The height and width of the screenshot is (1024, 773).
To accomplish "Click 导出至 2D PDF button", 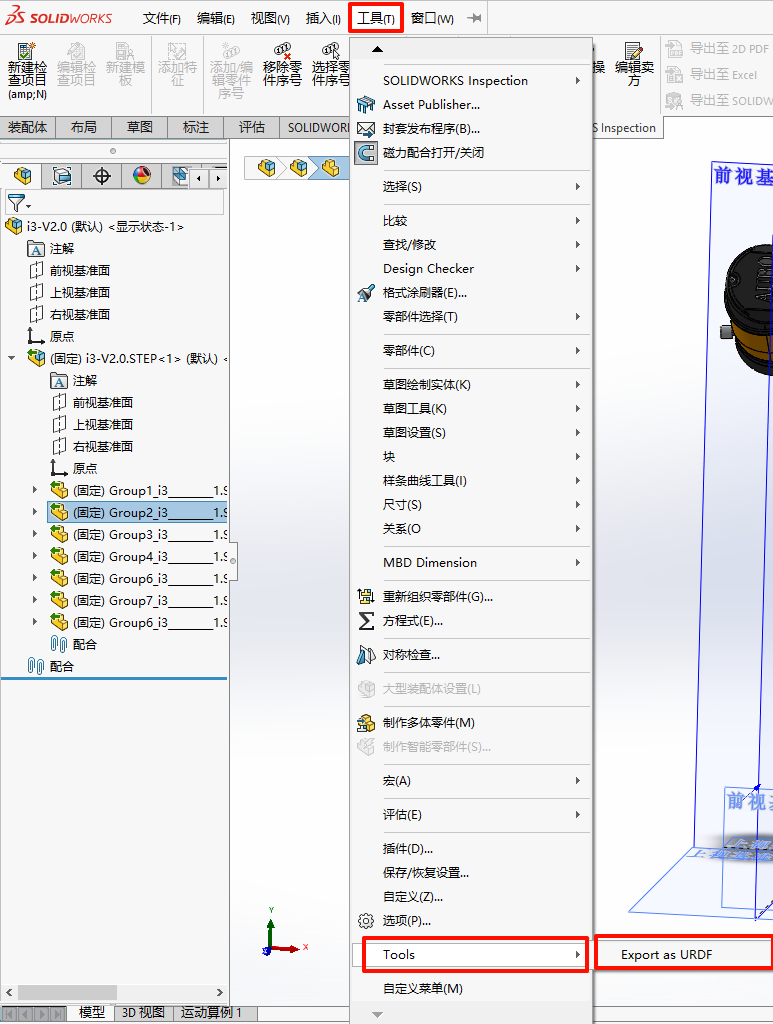I will [x=717, y=49].
